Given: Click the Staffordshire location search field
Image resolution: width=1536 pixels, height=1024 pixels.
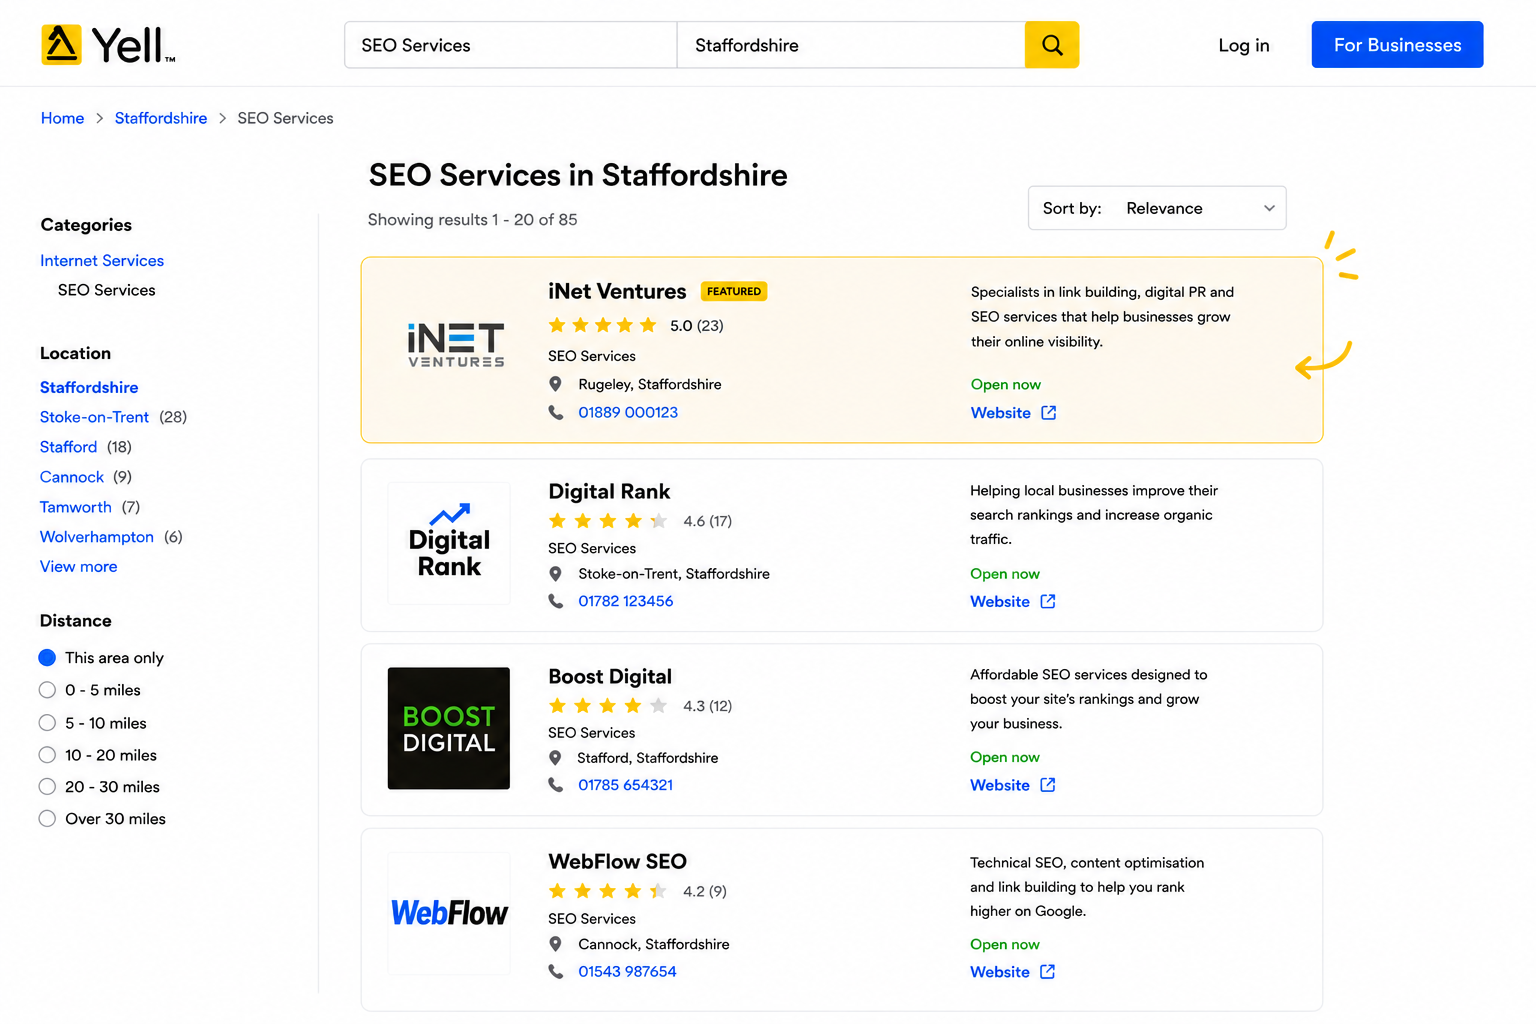Looking at the screenshot, I should (x=851, y=45).
